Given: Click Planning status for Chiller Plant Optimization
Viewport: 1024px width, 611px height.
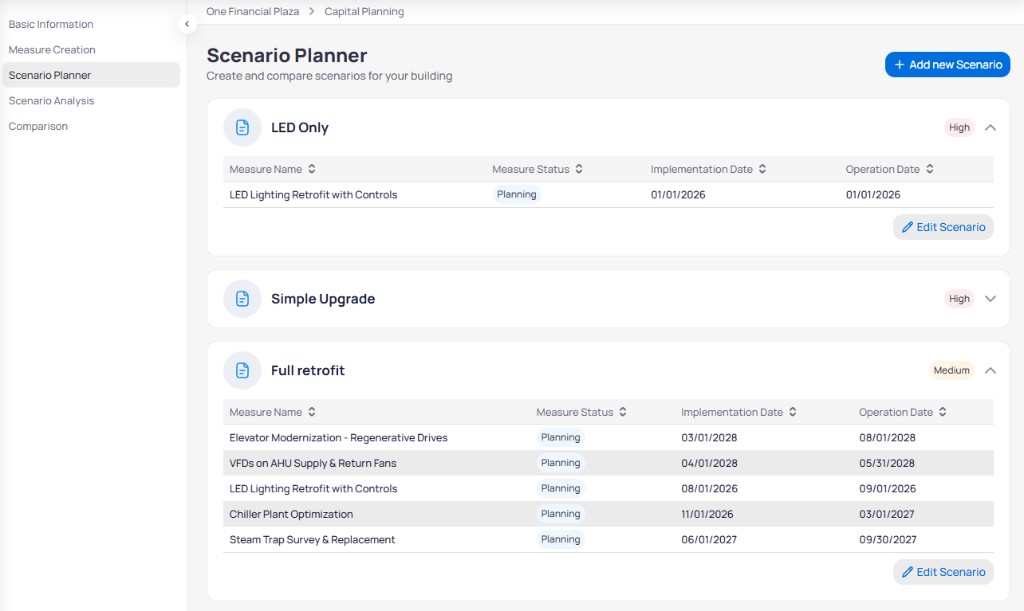Looking at the screenshot, I should click(560, 514).
